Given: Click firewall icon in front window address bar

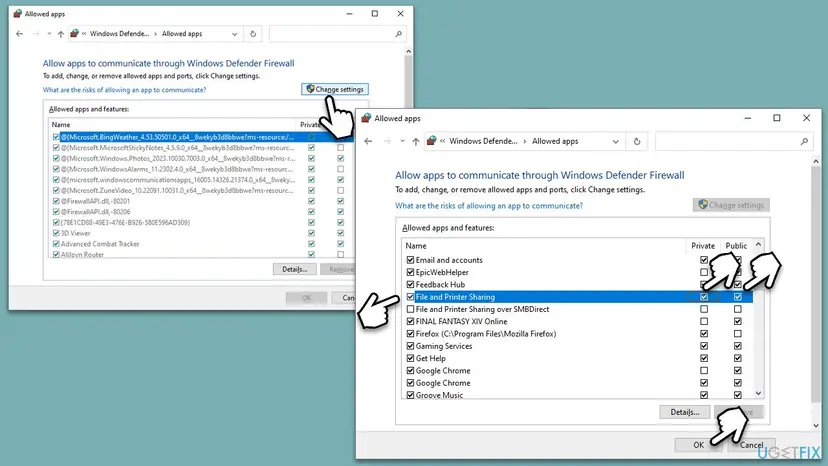Looking at the screenshot, I should [431, 141].
